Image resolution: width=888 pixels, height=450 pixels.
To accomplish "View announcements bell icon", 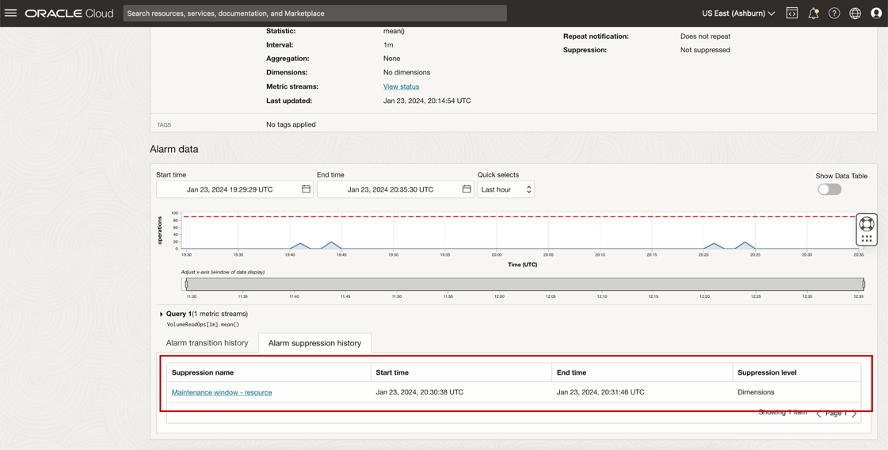I will (x=813, y=14).
